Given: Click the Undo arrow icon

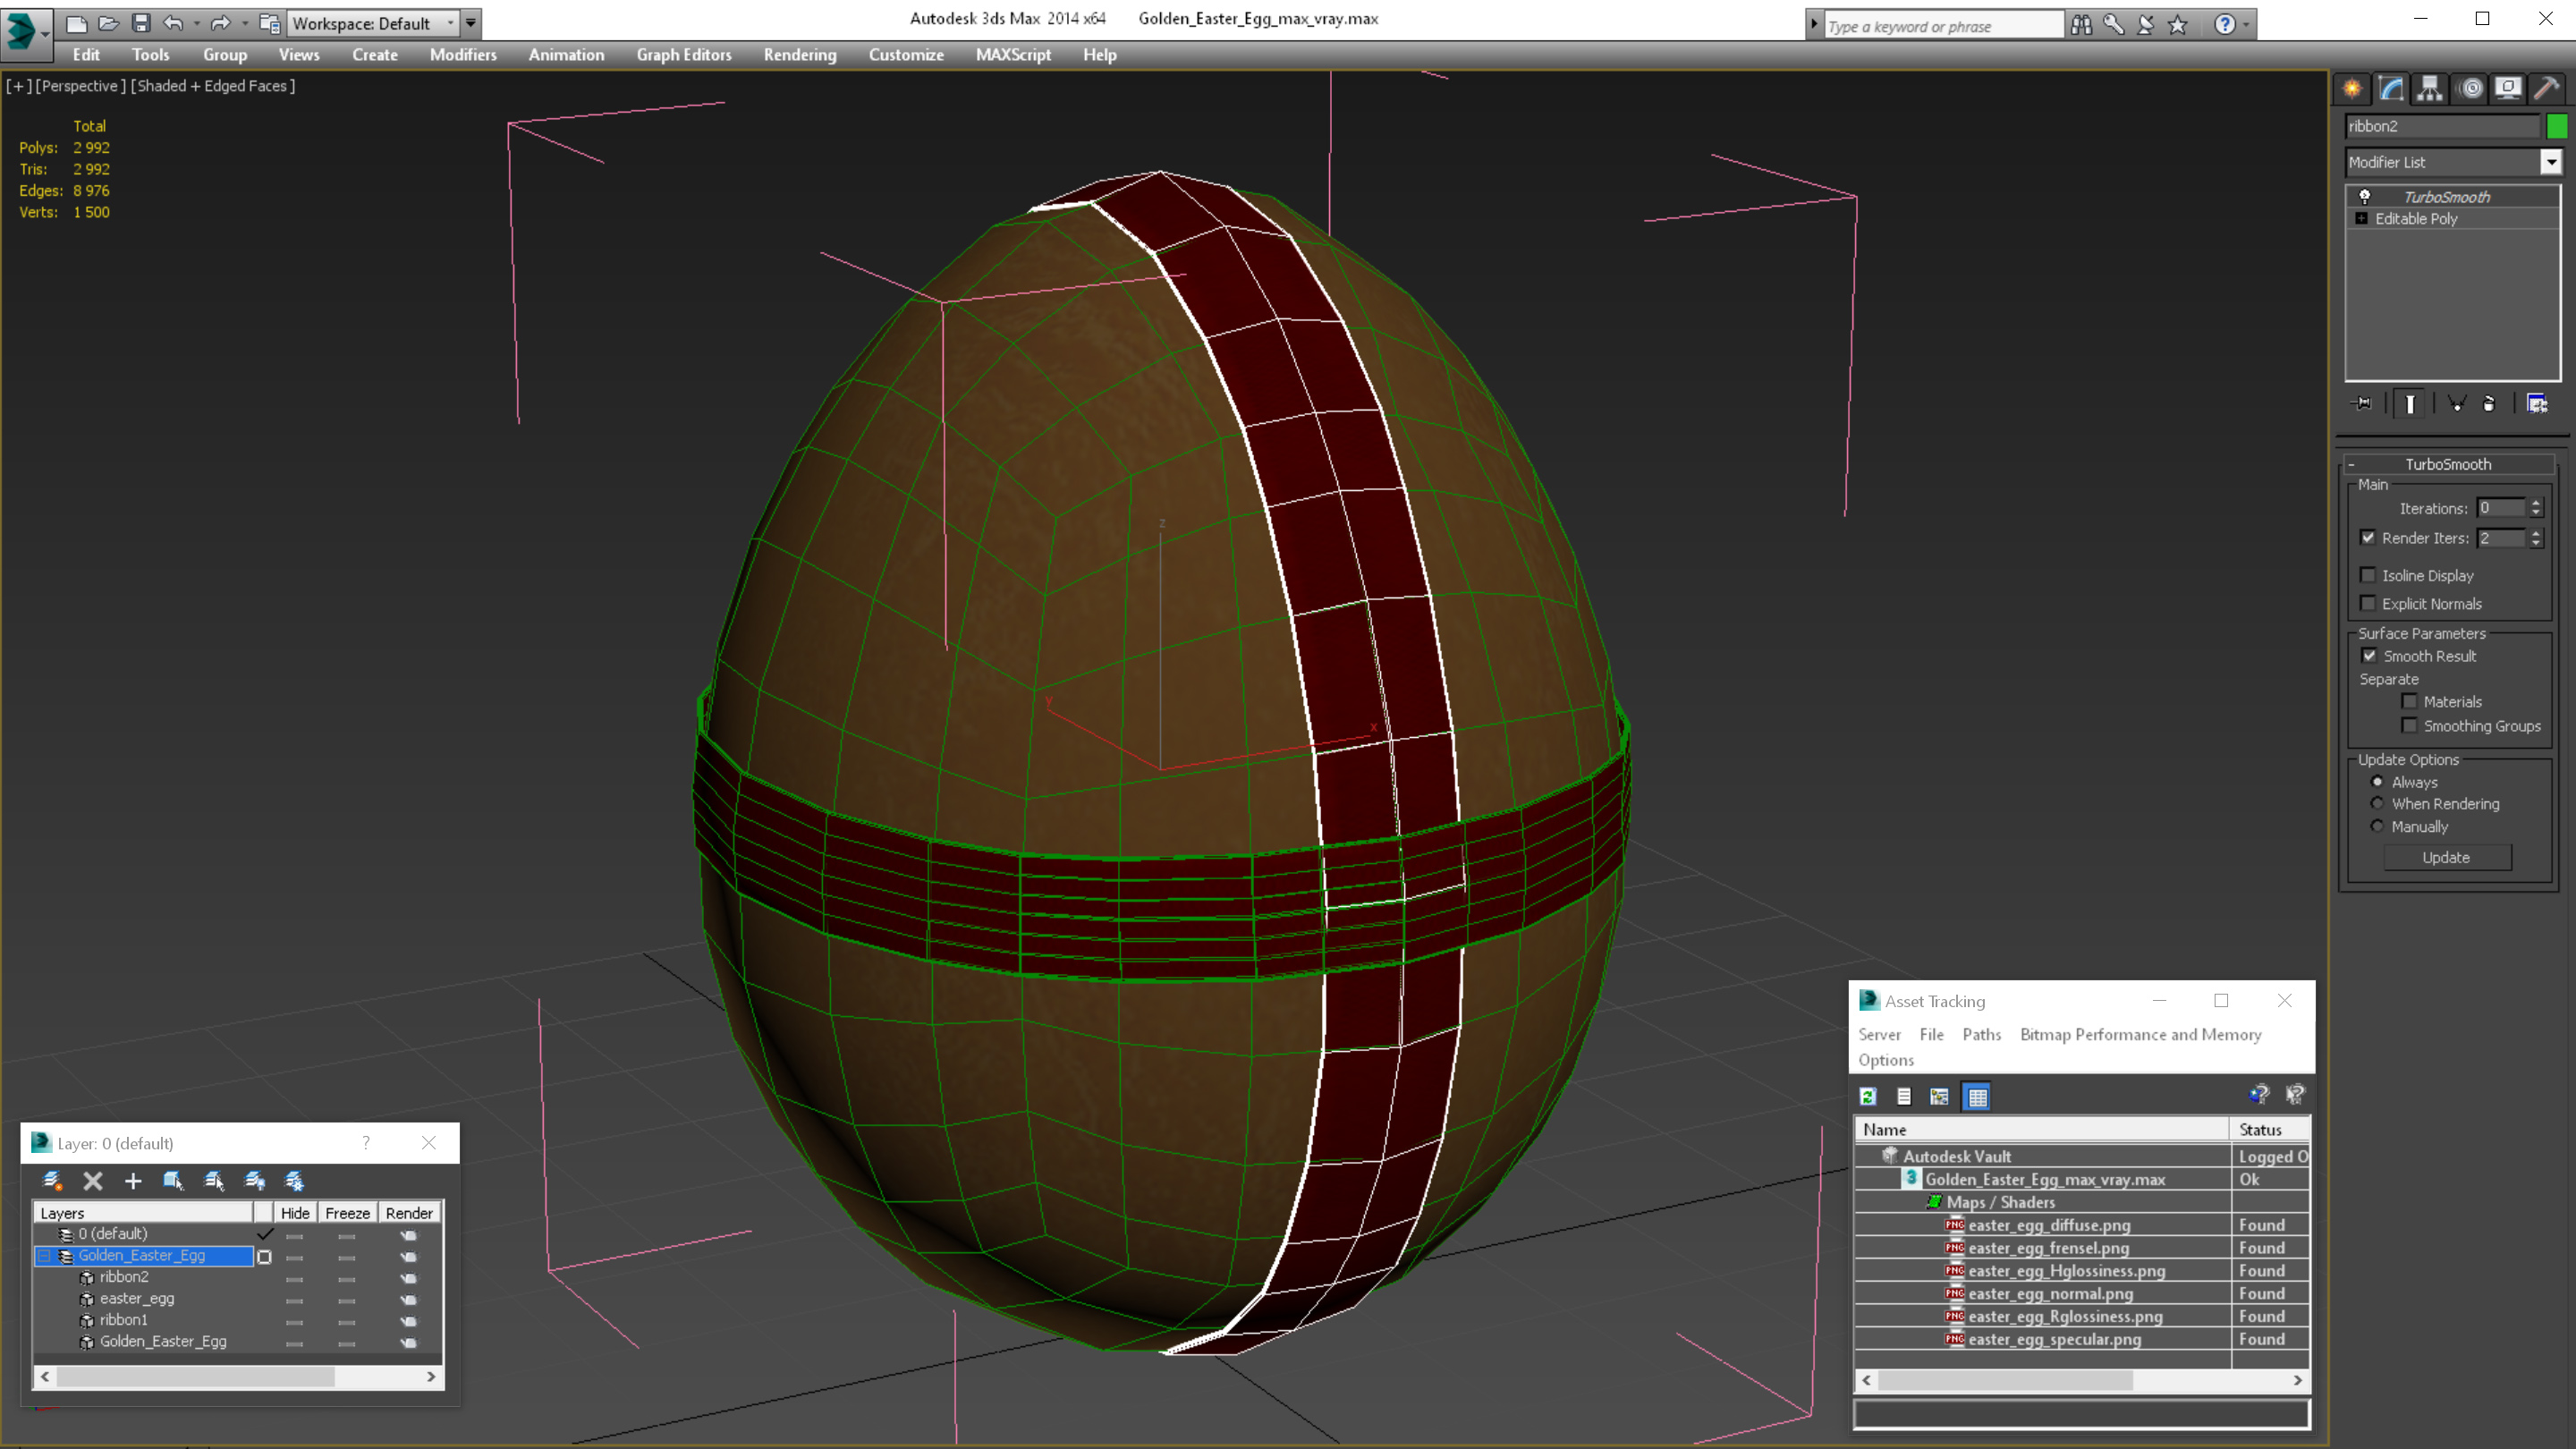Looking at the screenshot, I should point(173,23).
